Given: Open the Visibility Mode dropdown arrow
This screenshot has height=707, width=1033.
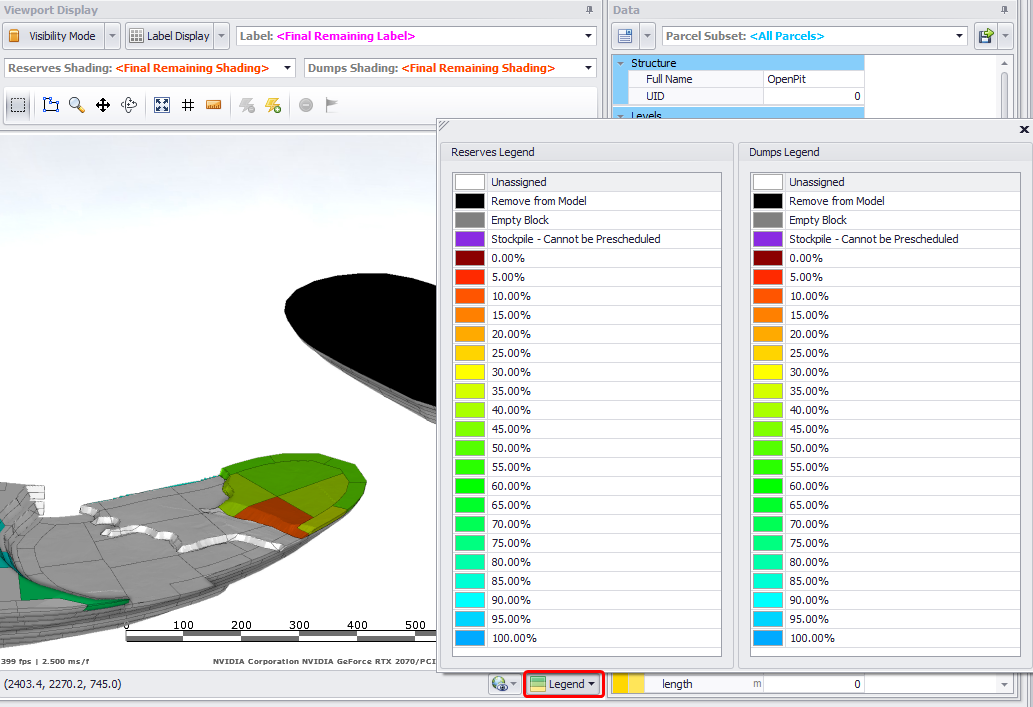Looking at the screenshot, I should click(x=112, y=36).
